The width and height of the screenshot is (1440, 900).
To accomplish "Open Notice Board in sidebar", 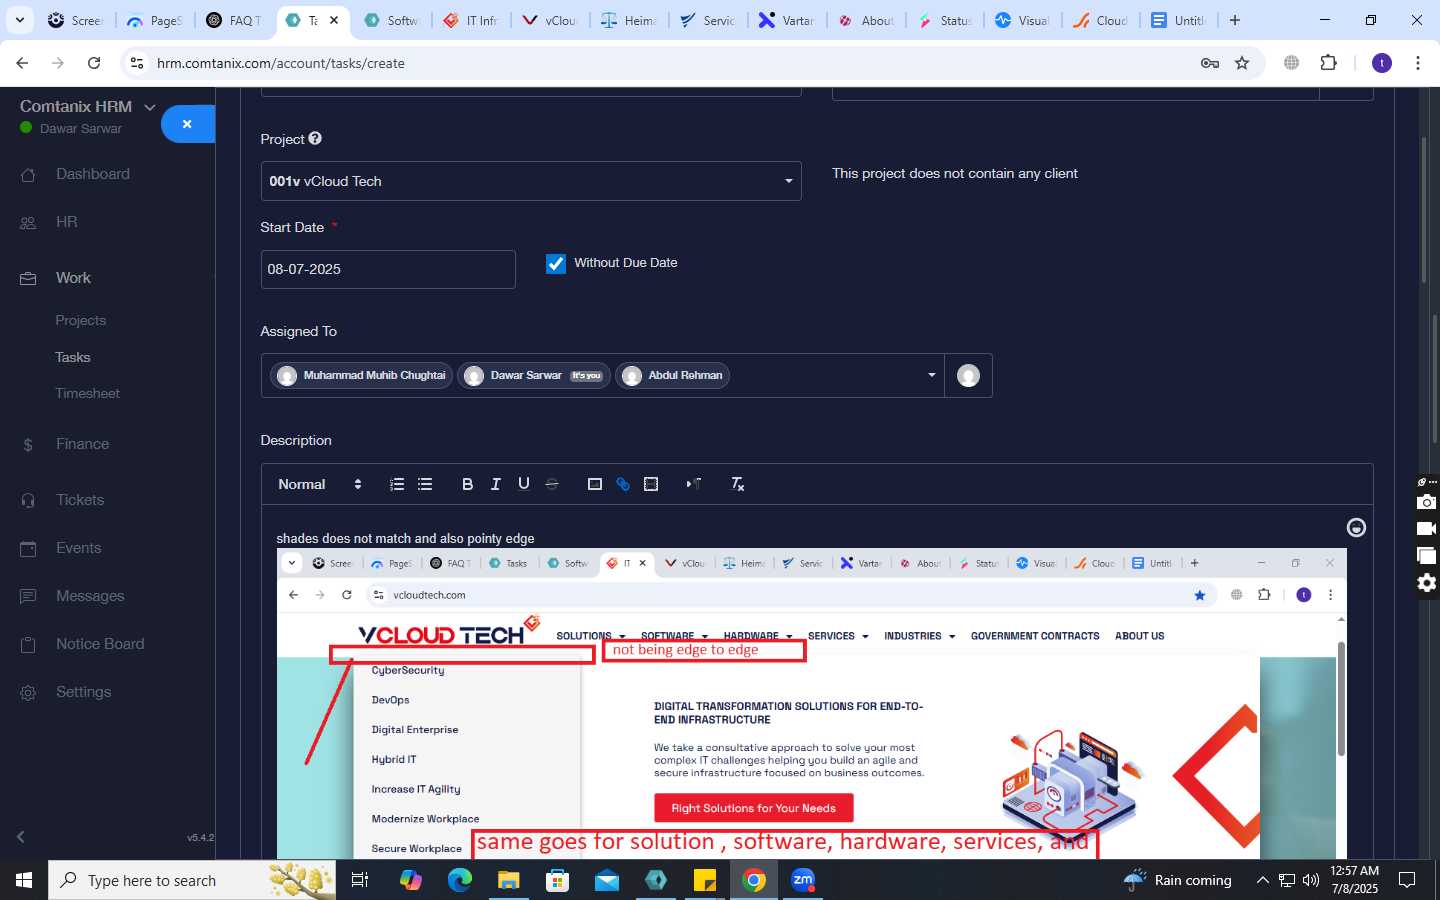I will [x=100, y=644].
